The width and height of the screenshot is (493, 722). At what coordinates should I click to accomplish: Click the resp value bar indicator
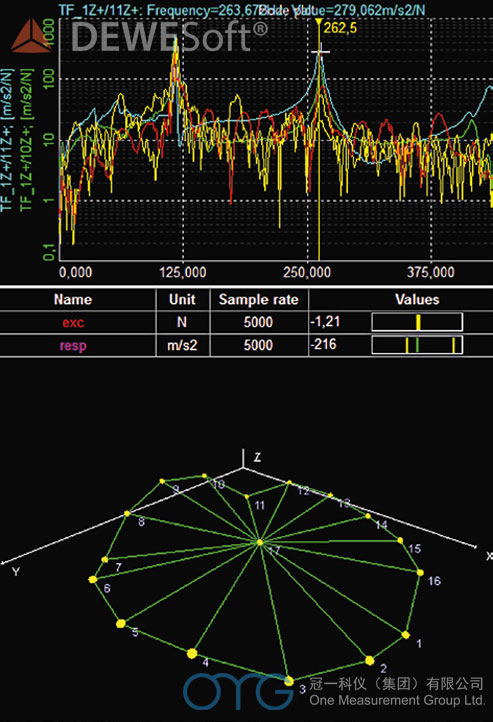417,345
